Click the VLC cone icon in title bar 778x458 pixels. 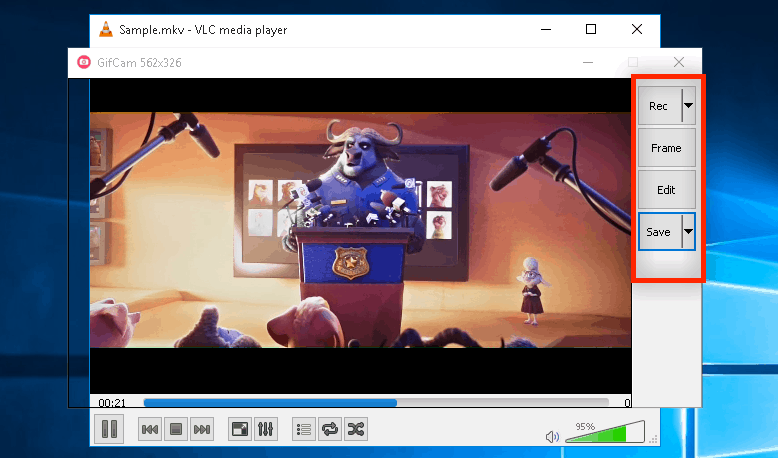(105, 30)
